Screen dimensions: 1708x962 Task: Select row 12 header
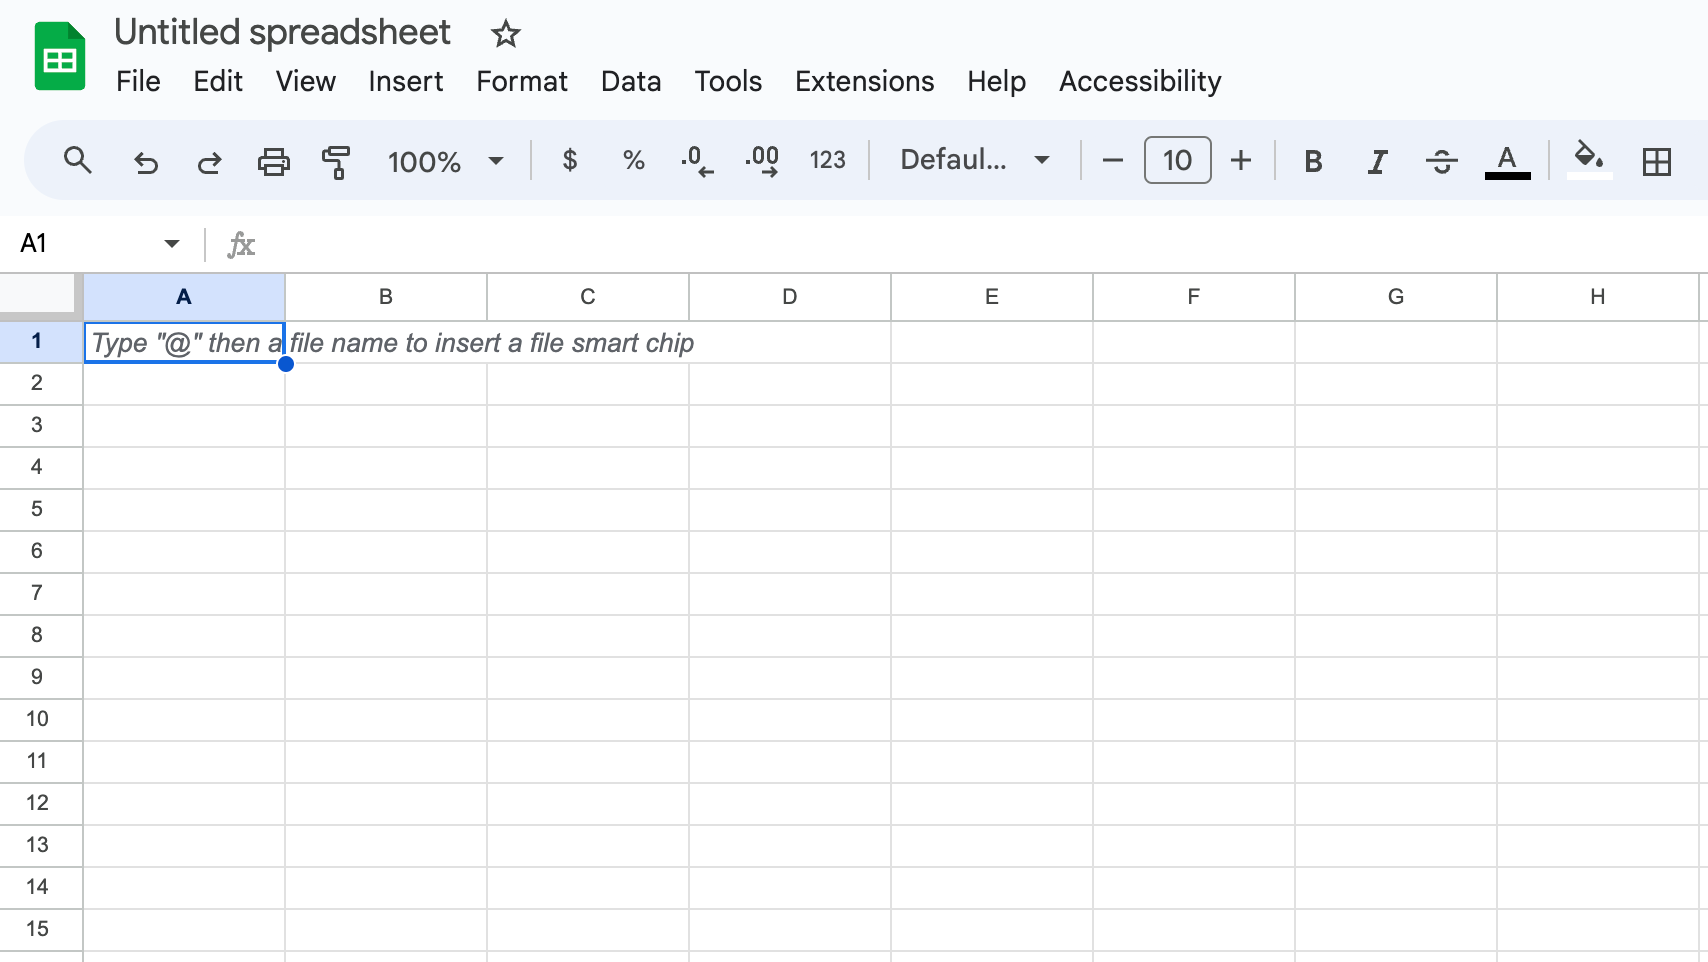[x=40, y=804]
